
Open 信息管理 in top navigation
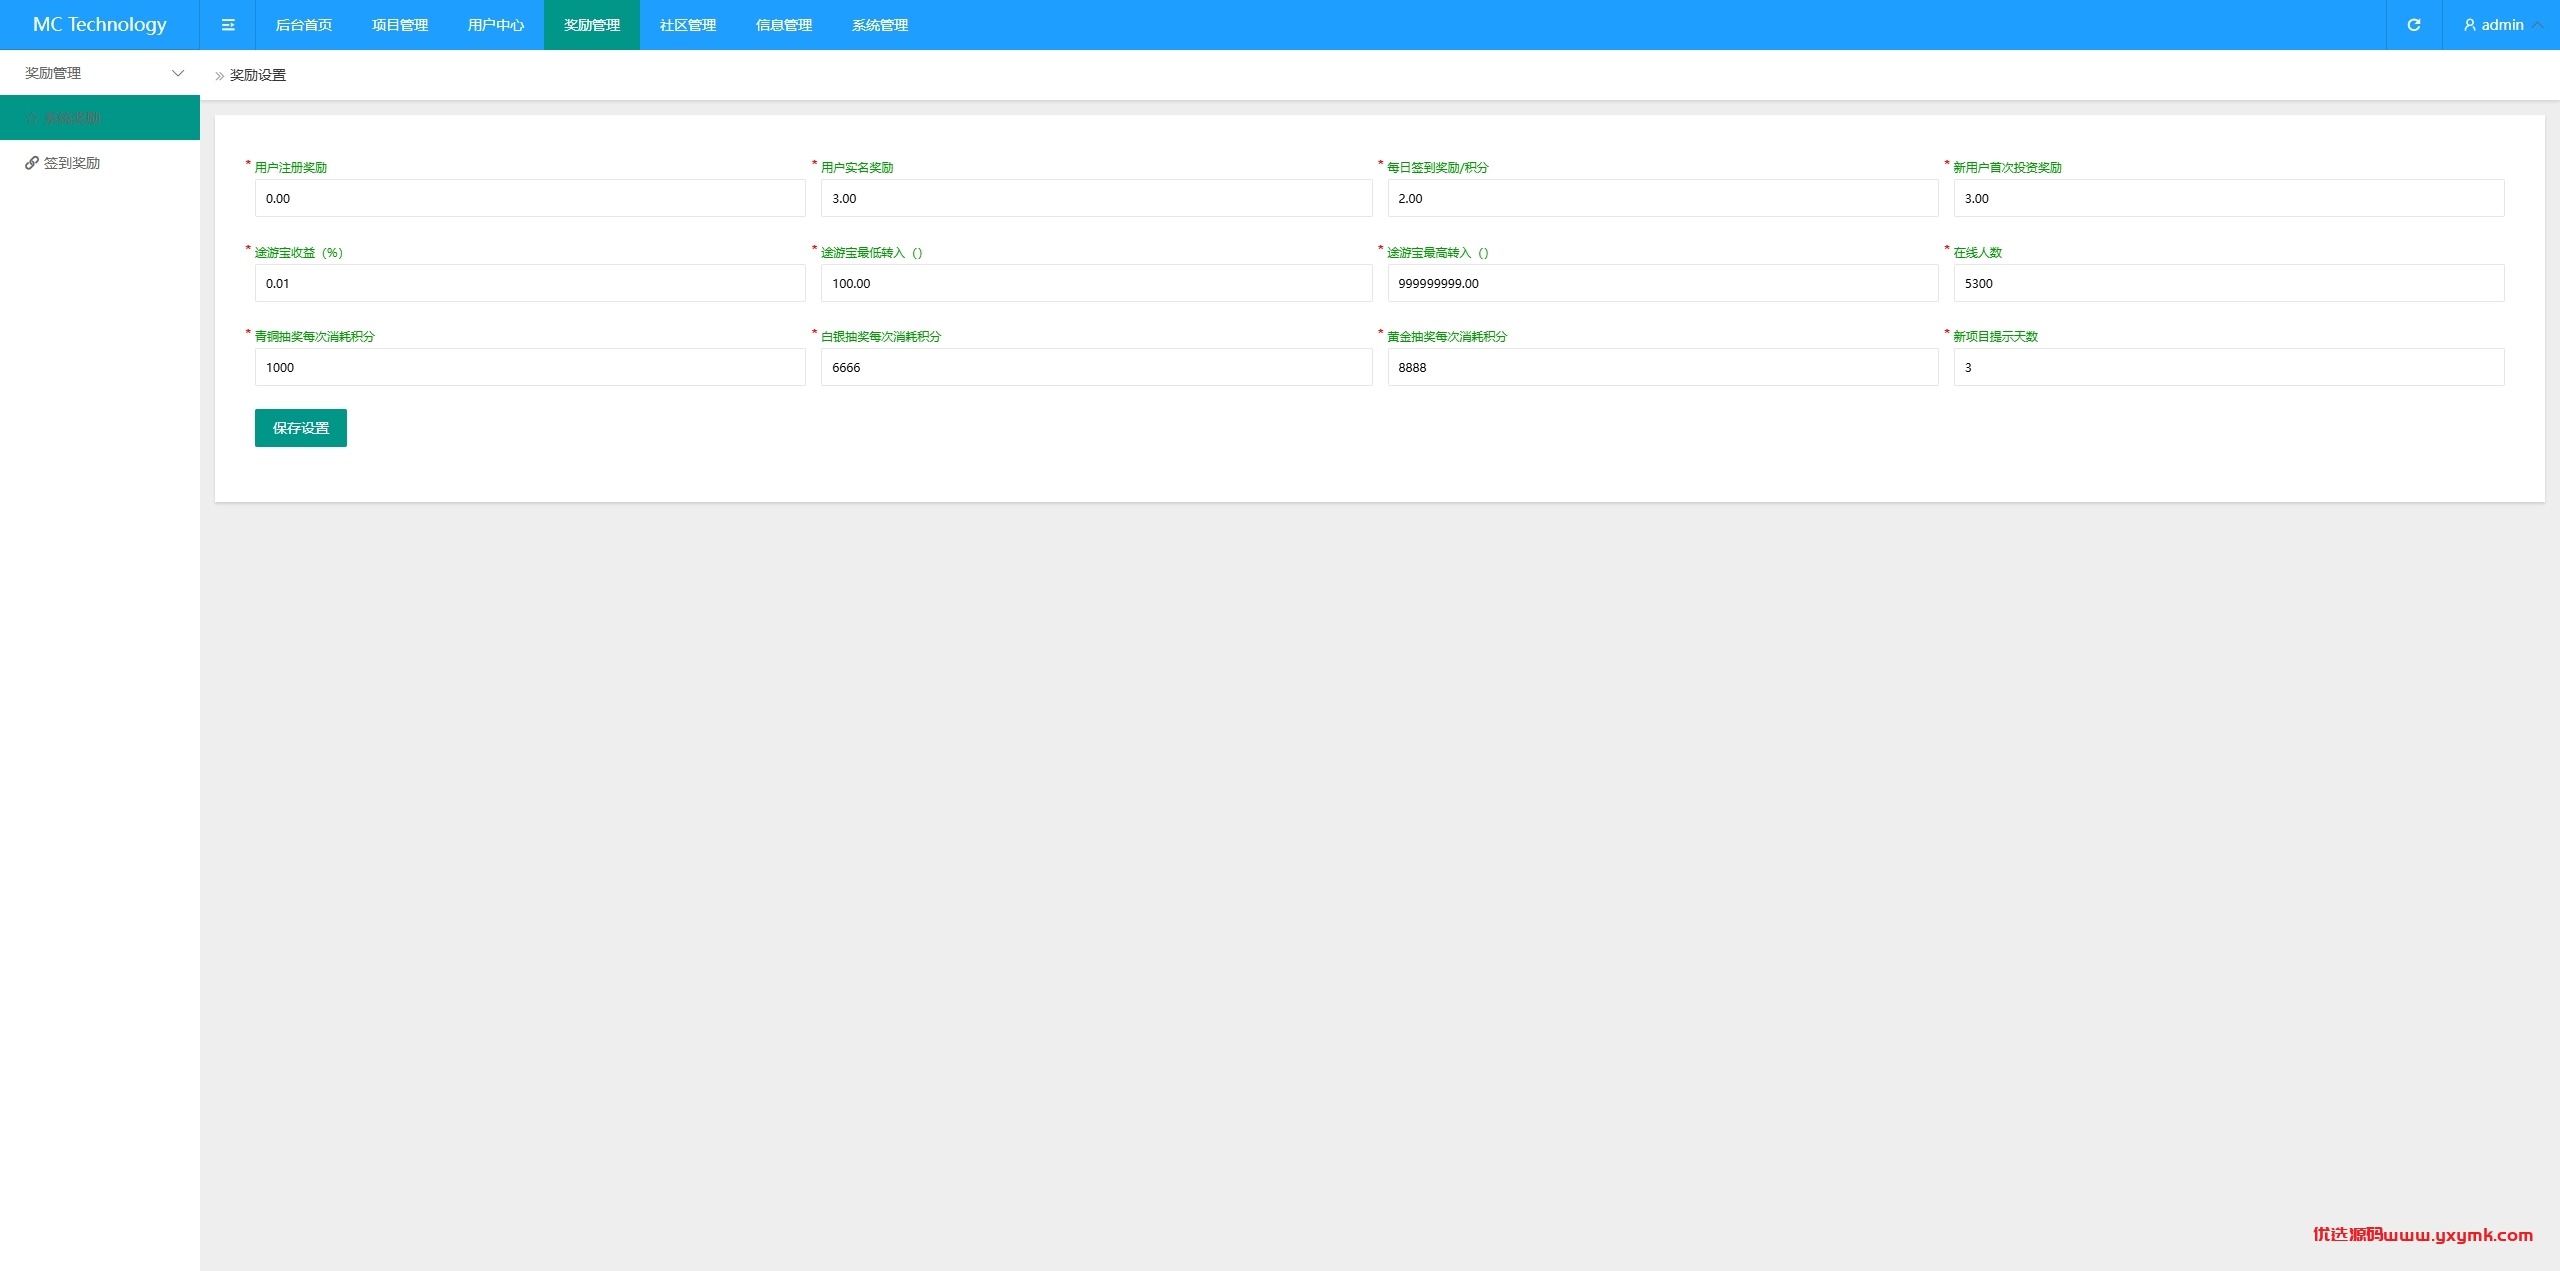[784, 25]
